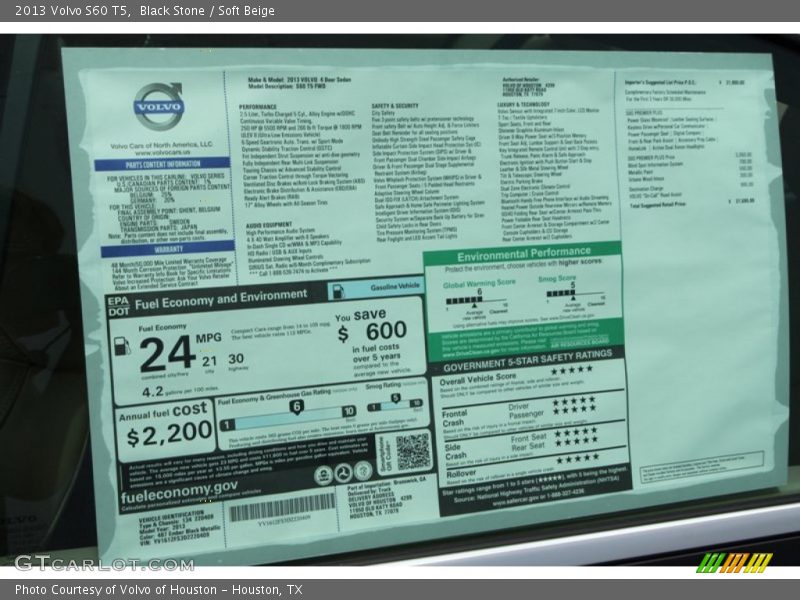This screenshot has width=800, height=600.
Task: Click the Smog Score bar
Action: (x=575, y=293)
